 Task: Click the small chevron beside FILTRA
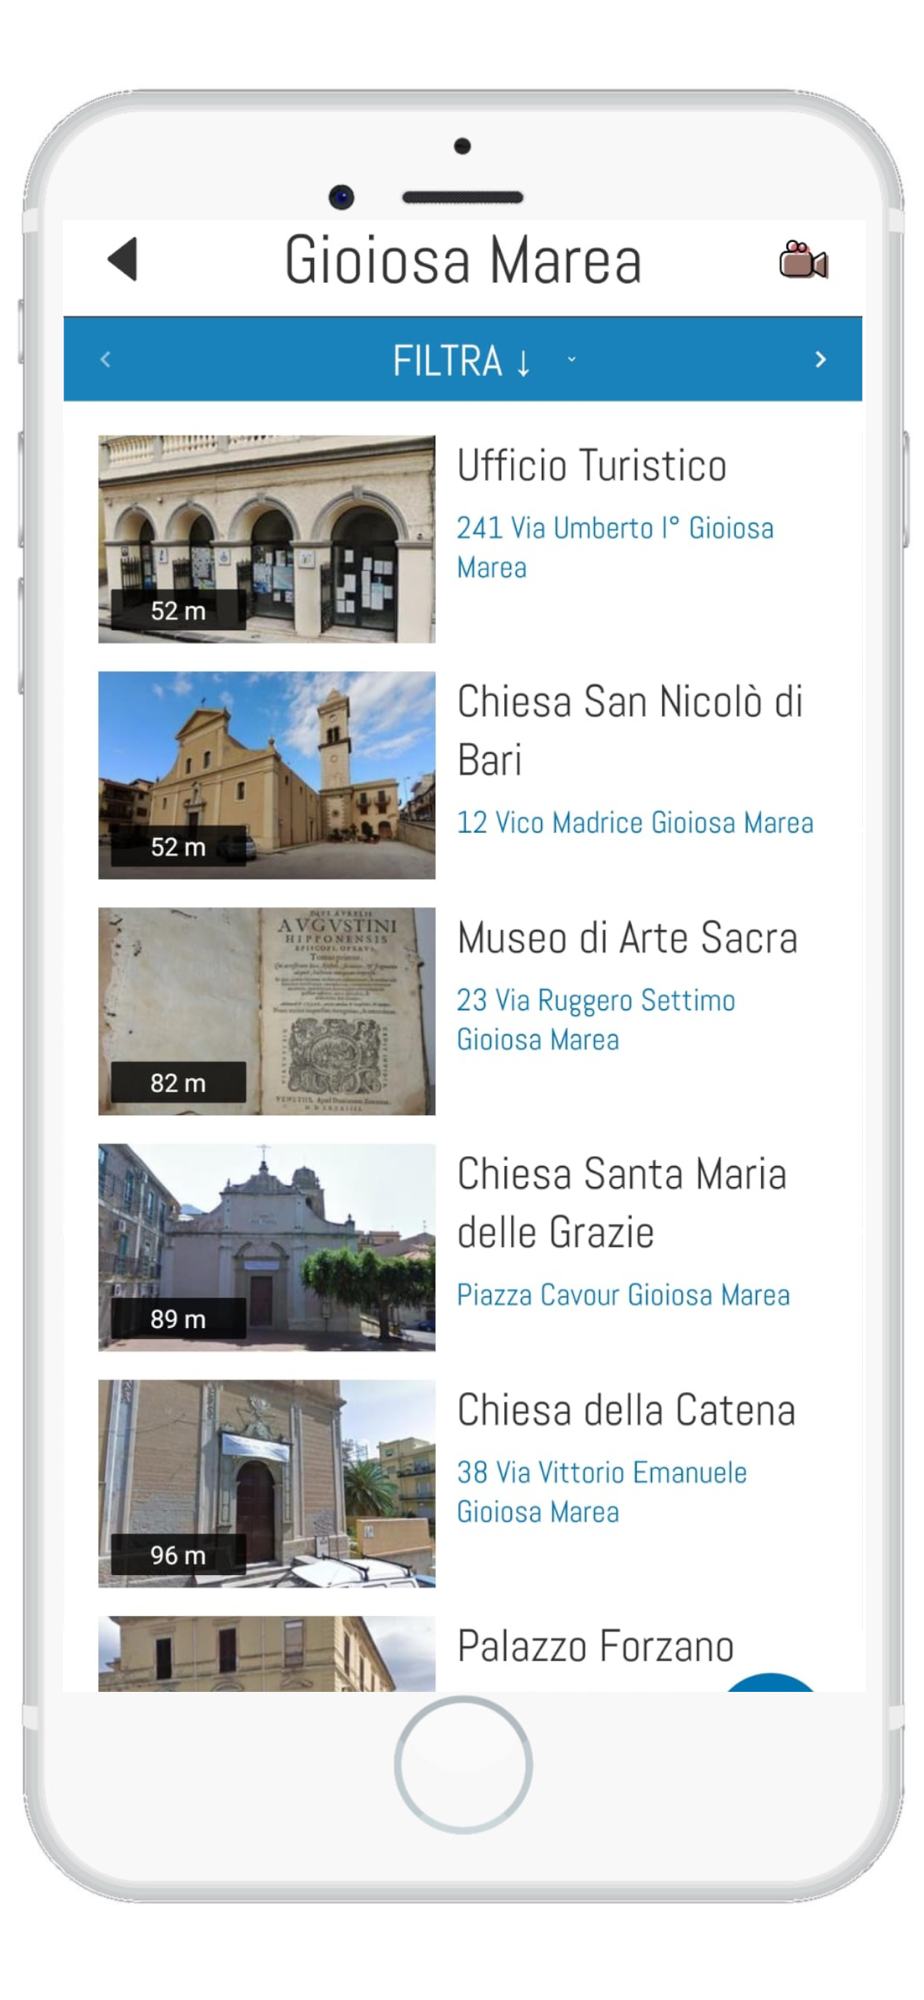tap(572, 358)
